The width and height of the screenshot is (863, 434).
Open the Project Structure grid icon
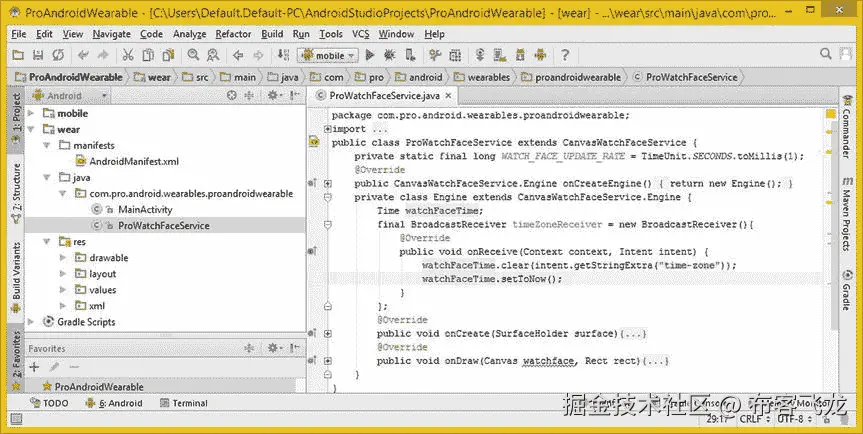[455, 55]
